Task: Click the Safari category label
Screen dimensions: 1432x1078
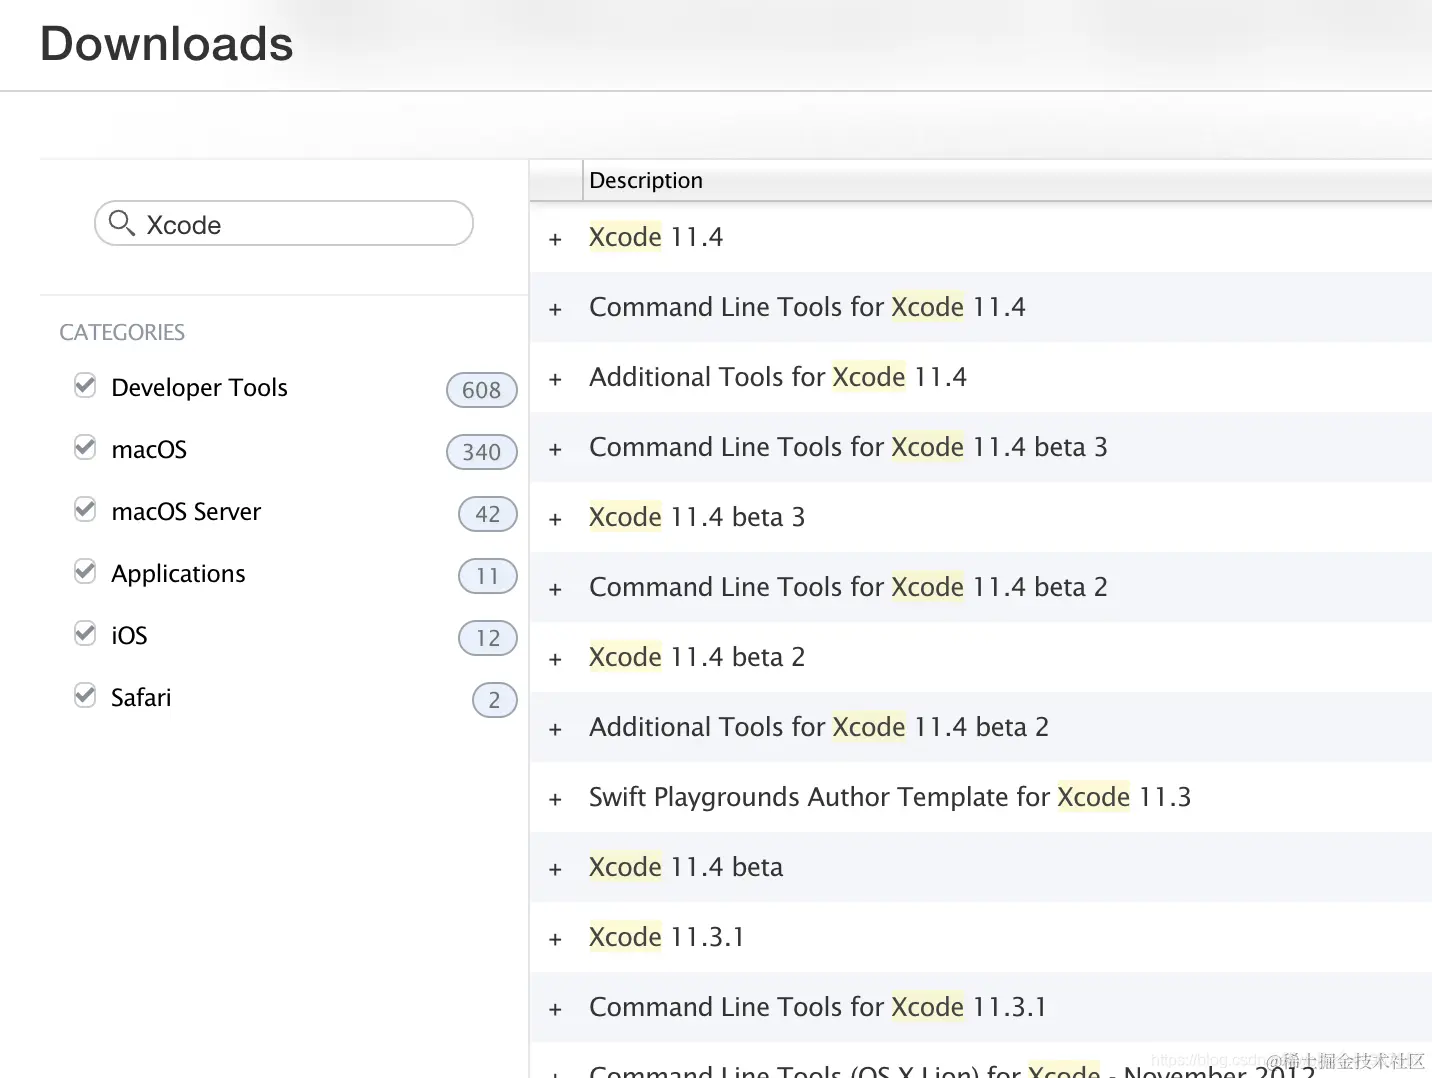Action: point(141,698)
